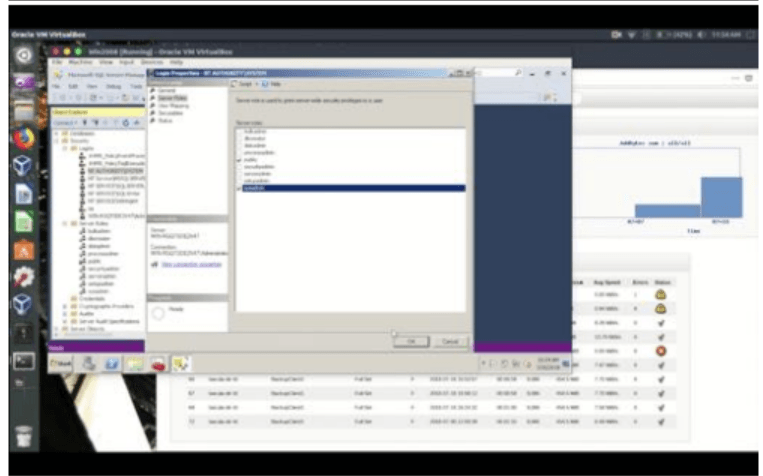
Task: Collapse the Security node in Object Explorer
Action: coord(56,141)
